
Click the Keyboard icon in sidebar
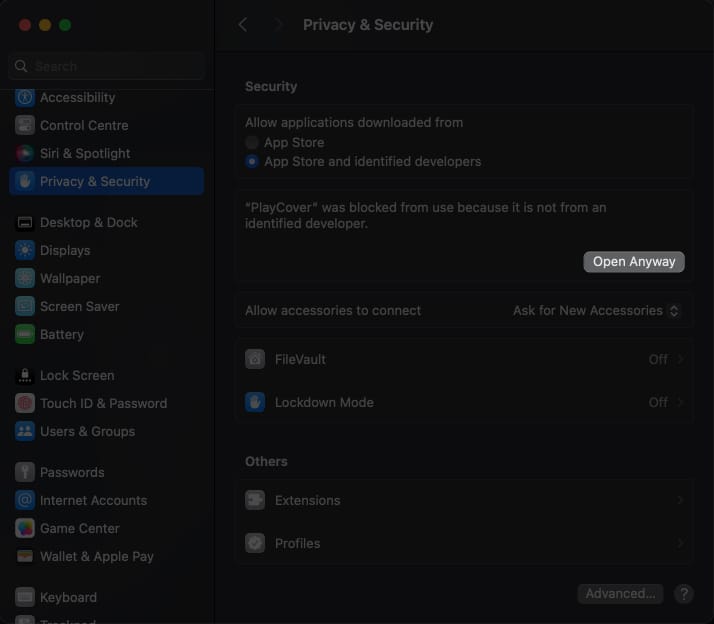(25, 597)
